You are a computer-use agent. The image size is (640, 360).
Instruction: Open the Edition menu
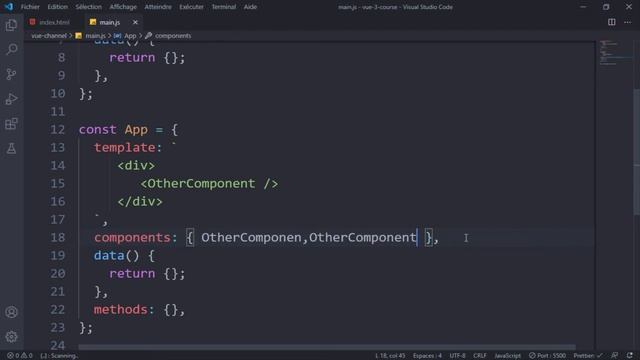(58, 7)
